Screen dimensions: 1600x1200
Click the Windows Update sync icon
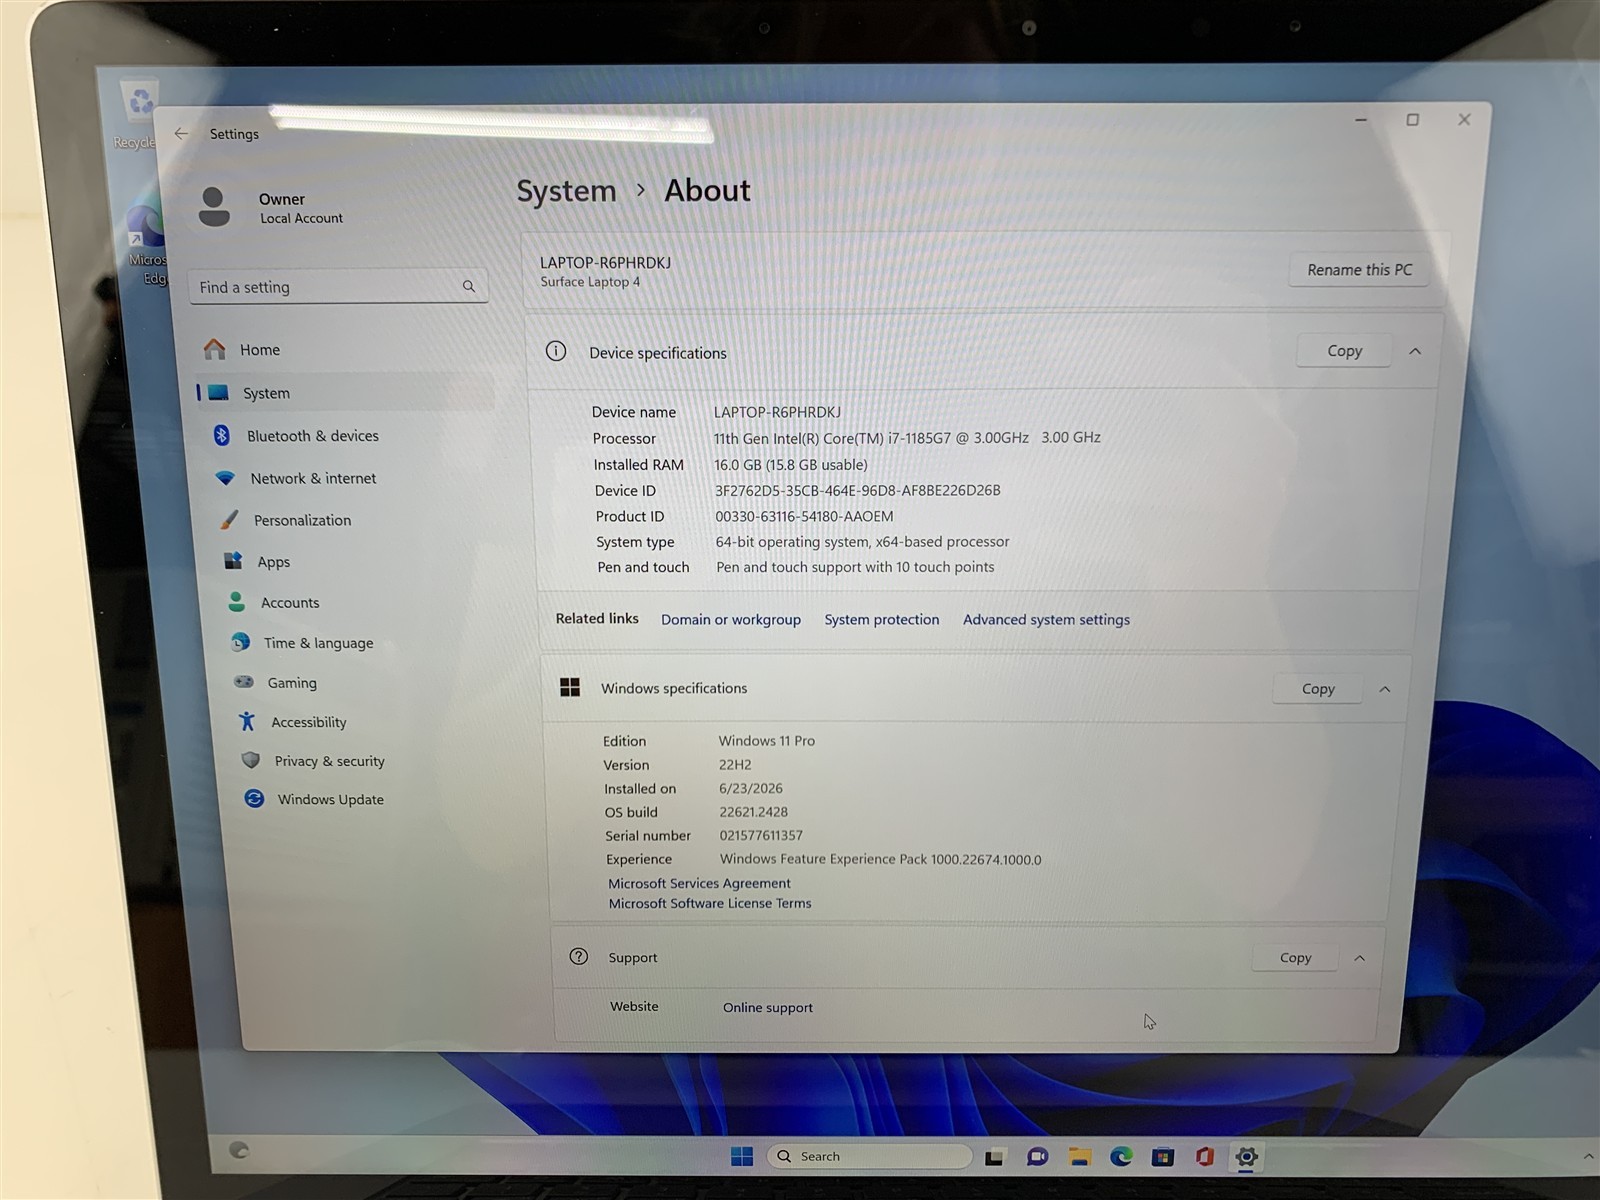pos(254,798)
